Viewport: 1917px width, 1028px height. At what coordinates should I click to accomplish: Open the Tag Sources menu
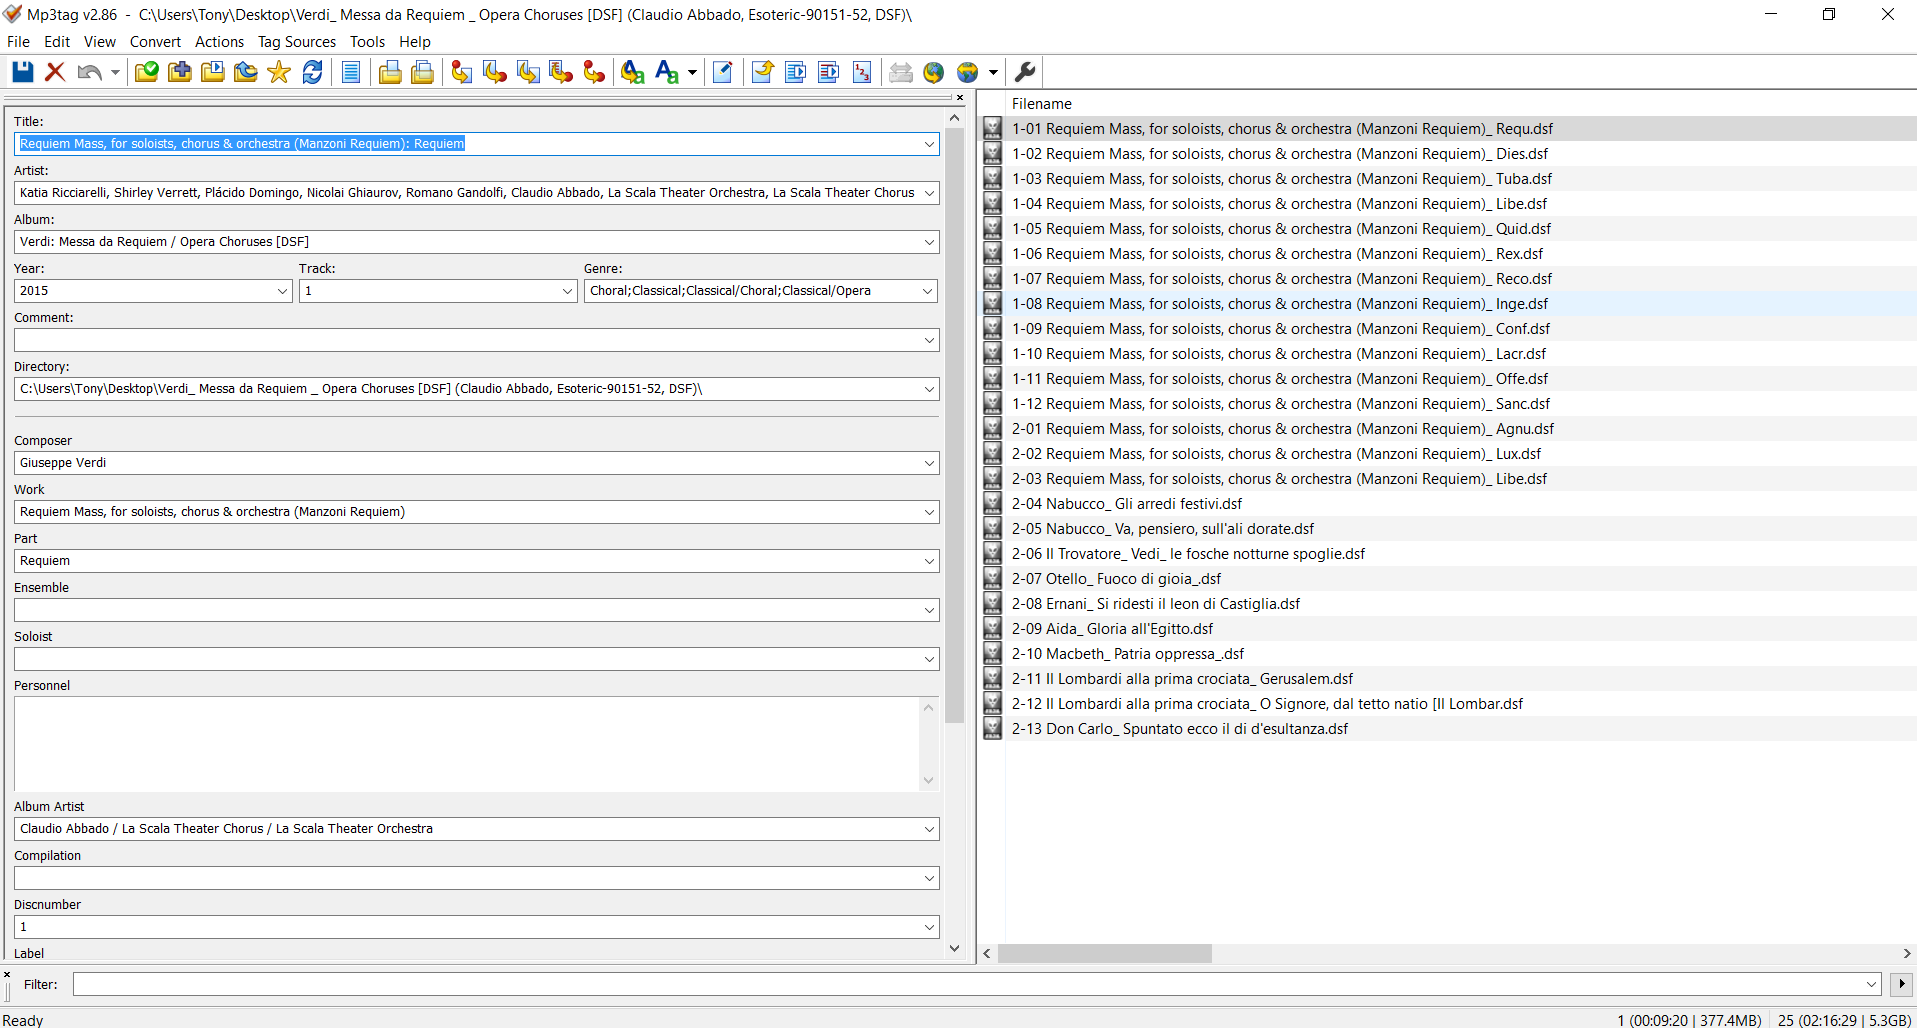(x=297, y=42)
